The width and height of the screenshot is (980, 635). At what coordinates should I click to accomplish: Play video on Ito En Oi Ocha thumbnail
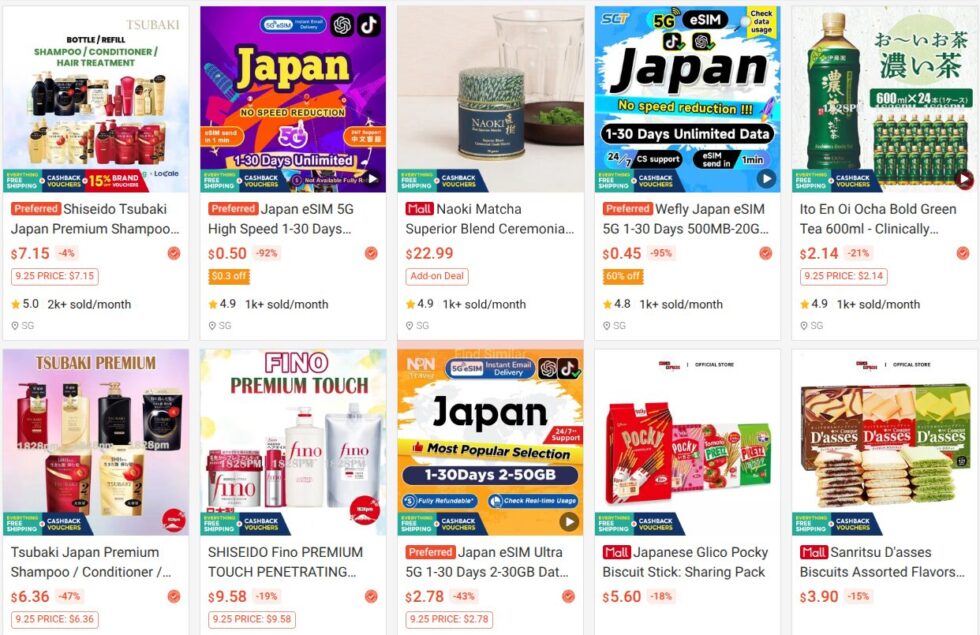(964, 179)
